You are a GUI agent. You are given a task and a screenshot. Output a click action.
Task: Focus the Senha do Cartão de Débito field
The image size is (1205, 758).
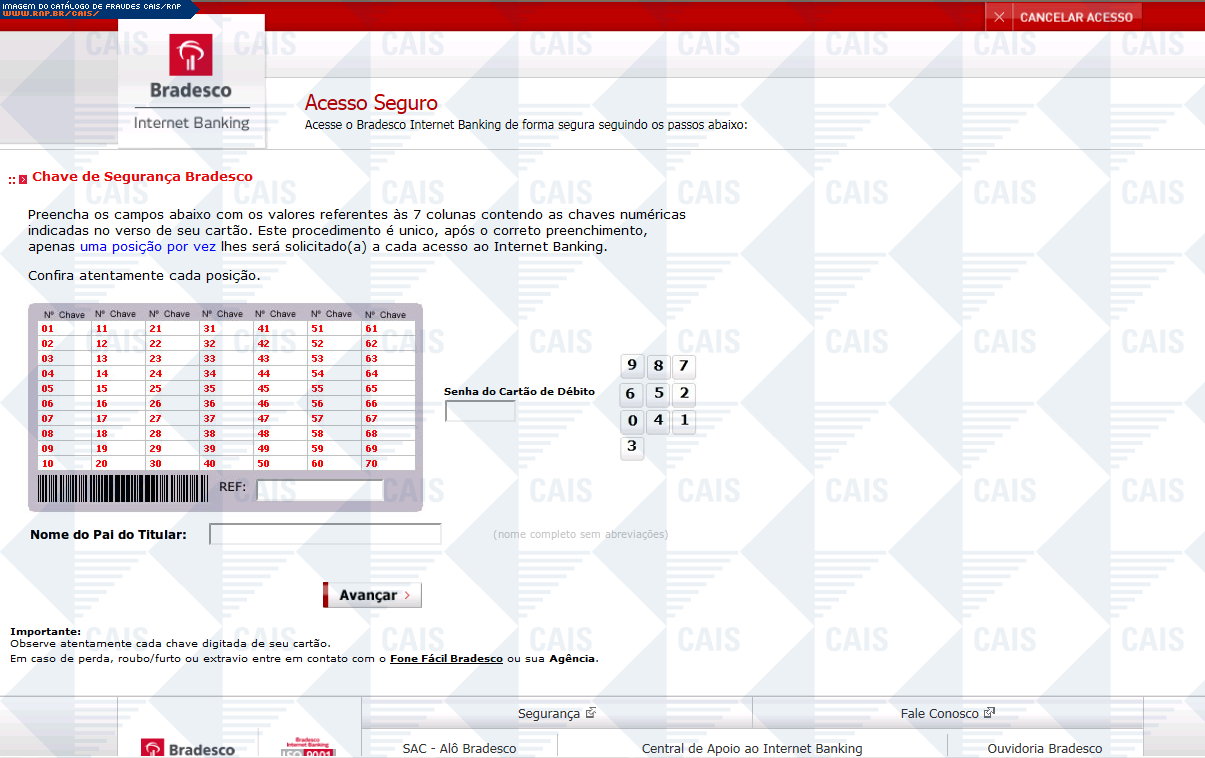point(480,411)
